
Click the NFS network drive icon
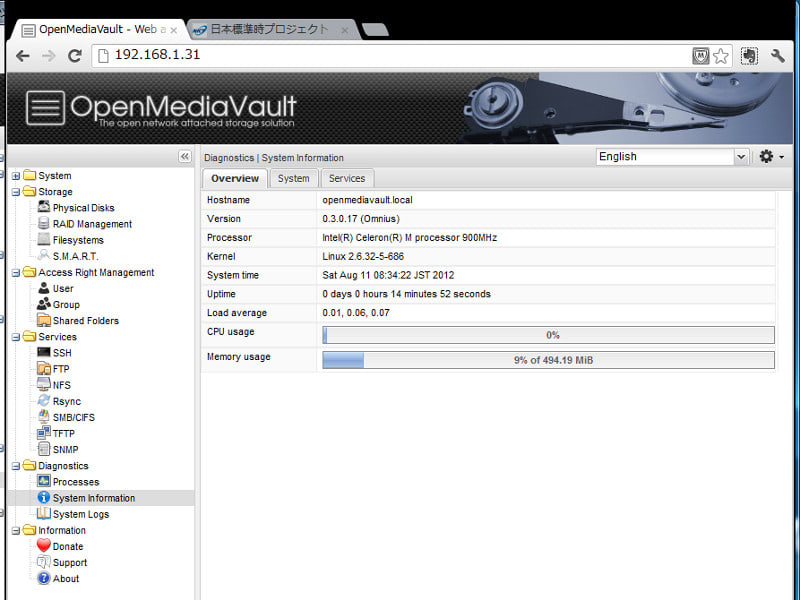[x=44, y=385]
